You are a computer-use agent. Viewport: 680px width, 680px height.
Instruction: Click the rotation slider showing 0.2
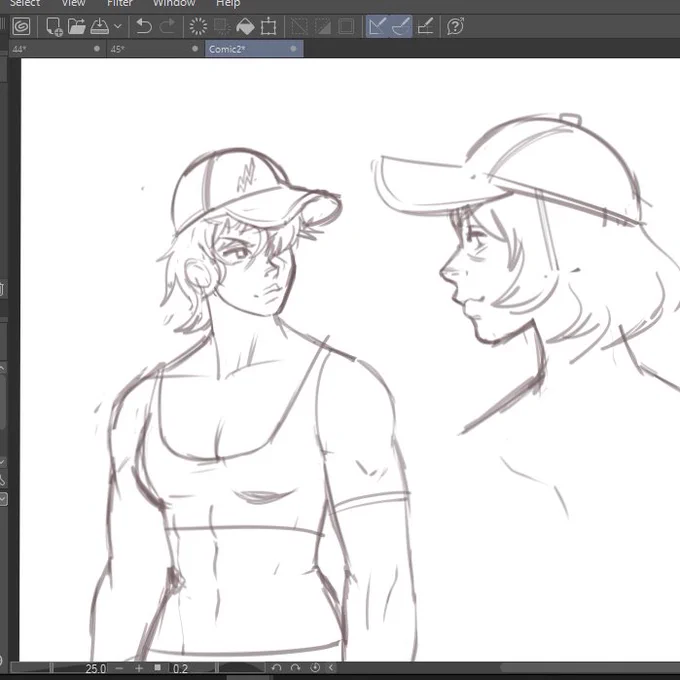[217, 668]
